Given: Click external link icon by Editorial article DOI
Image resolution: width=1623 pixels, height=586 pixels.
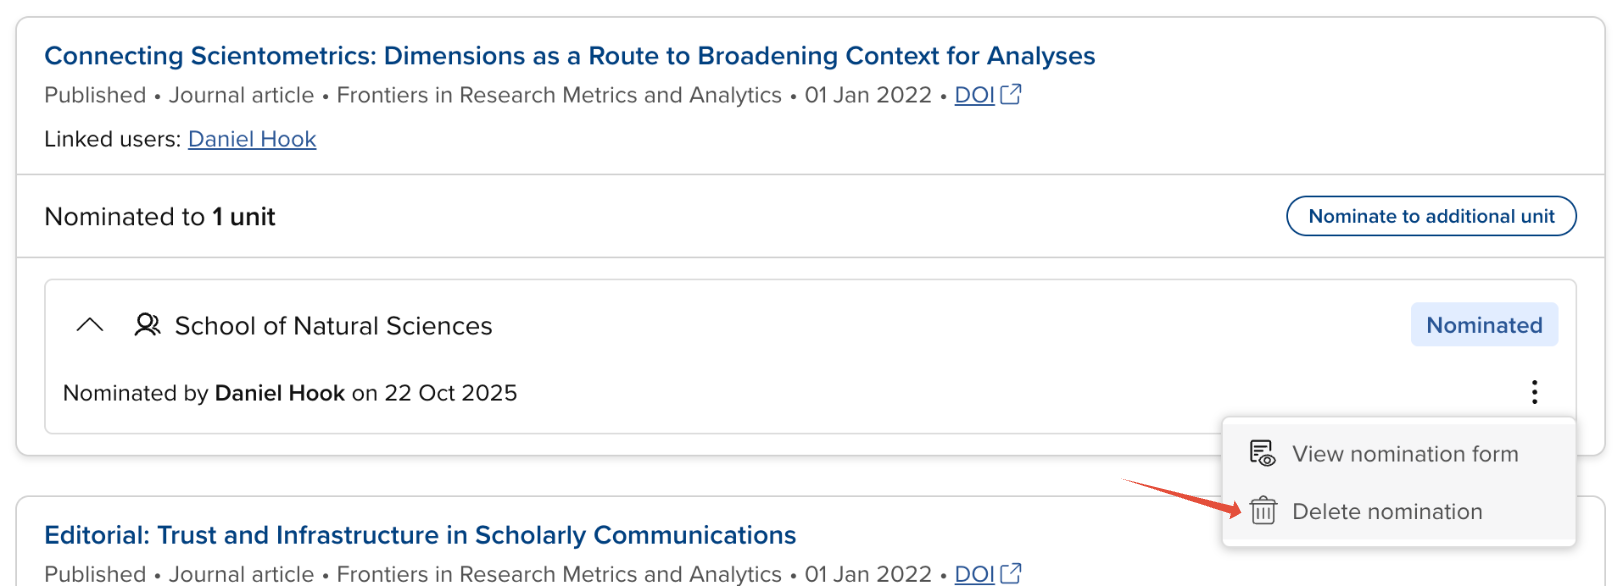Looking at the screenshot, I should click(x=1011, y=573).
